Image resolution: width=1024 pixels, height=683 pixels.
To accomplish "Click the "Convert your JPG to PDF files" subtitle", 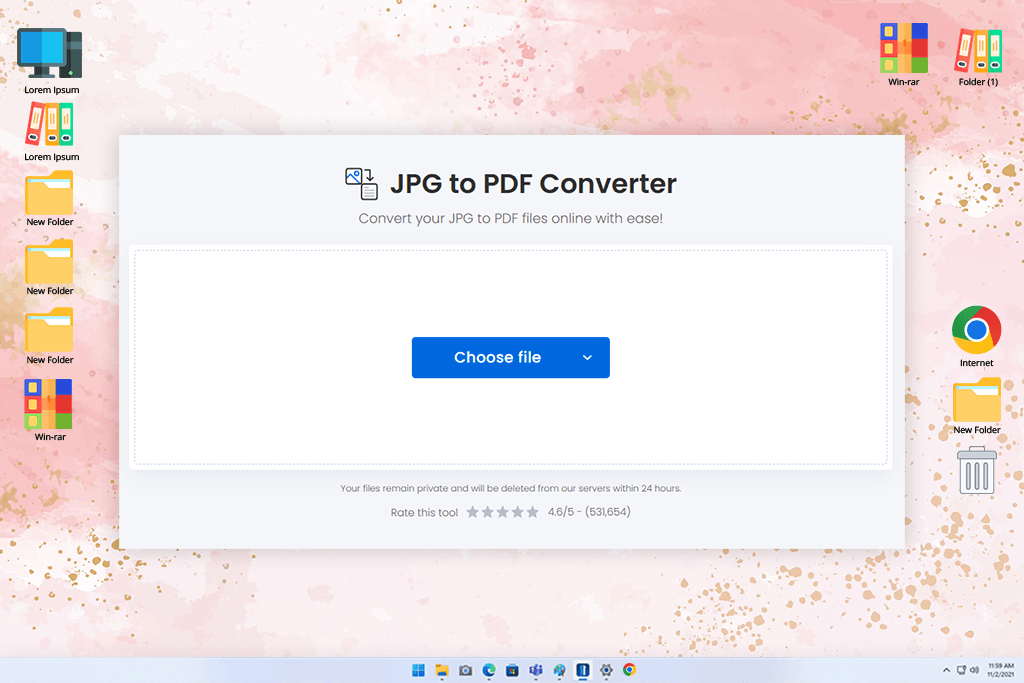I will pyautogui.click(x=510, y=218).
